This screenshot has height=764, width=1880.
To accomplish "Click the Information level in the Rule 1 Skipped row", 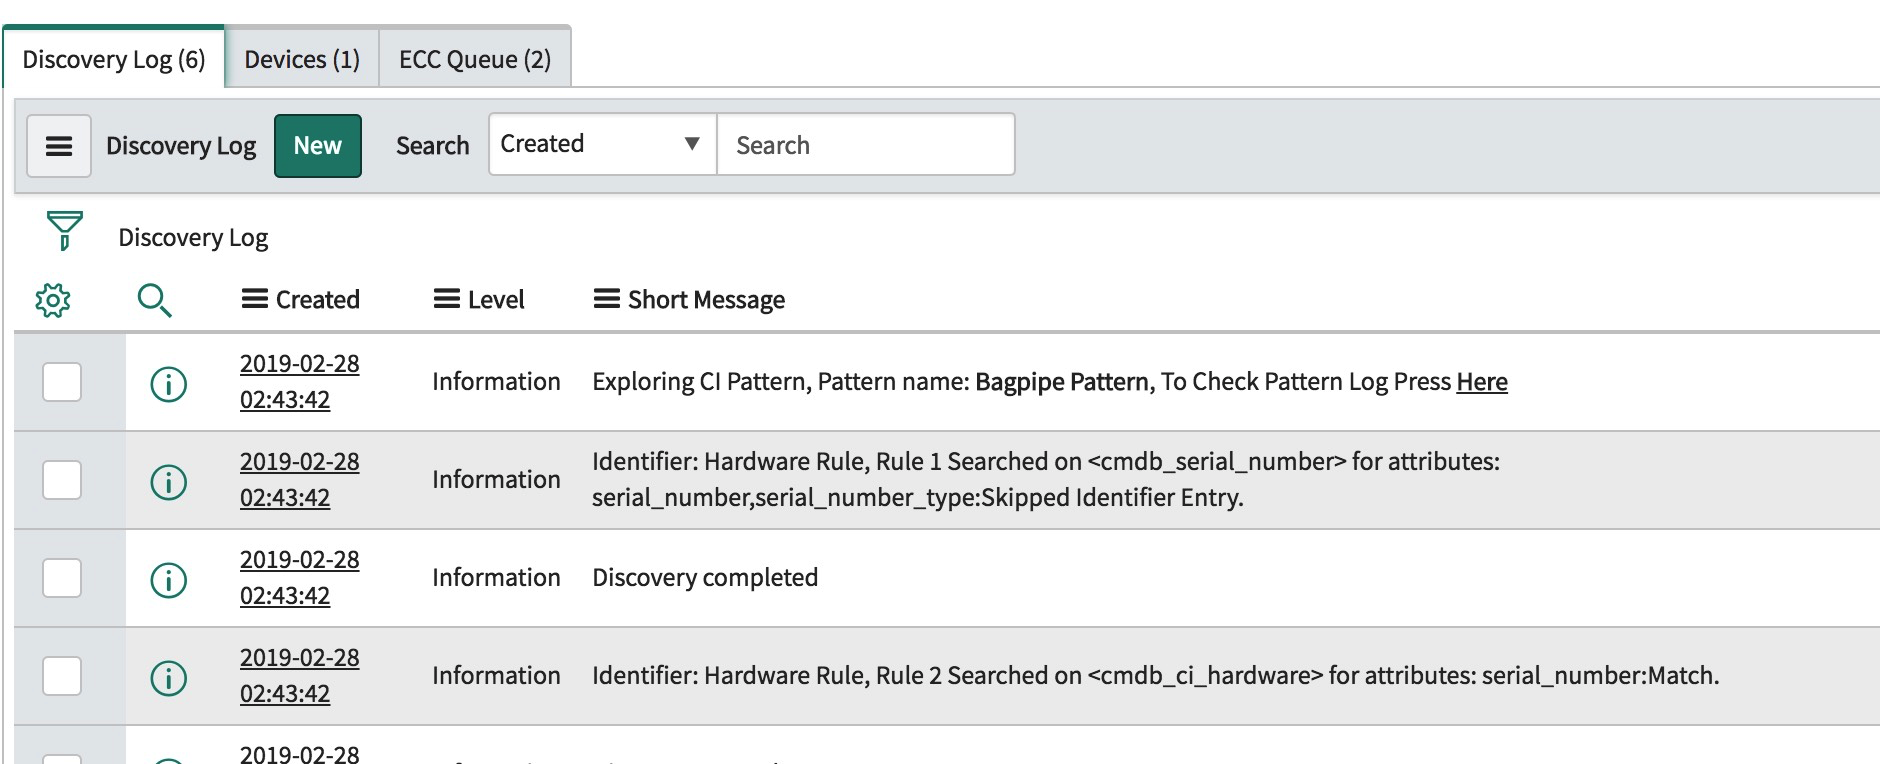I will [496, 480].
